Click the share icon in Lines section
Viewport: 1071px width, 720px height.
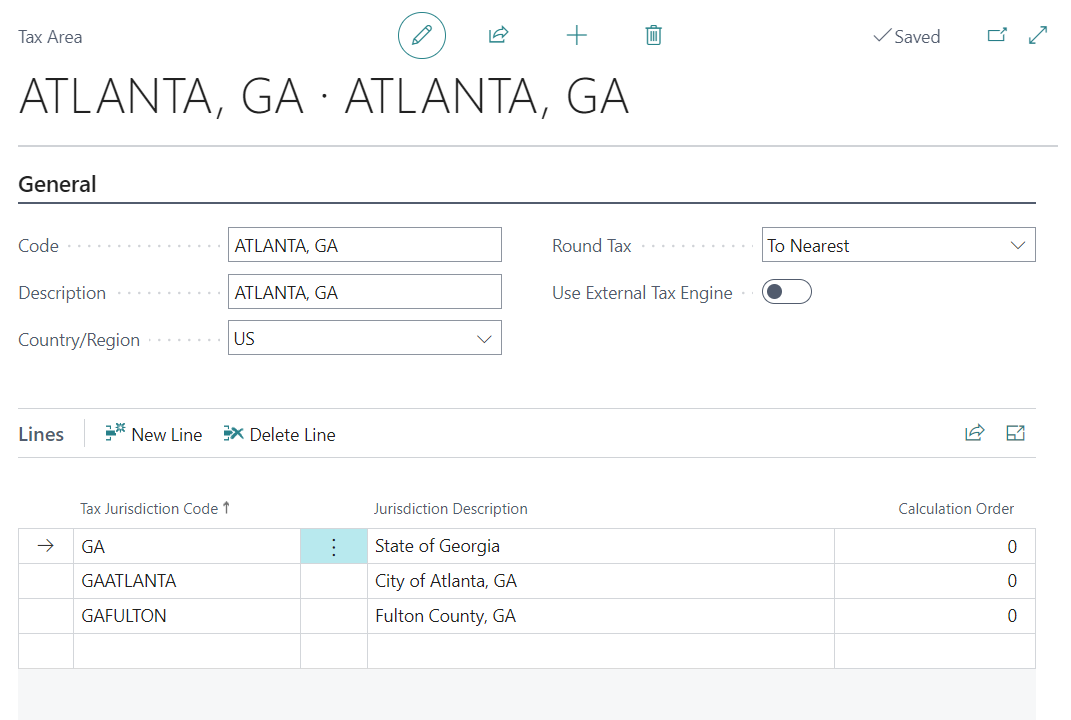click(x=974, y=433)
